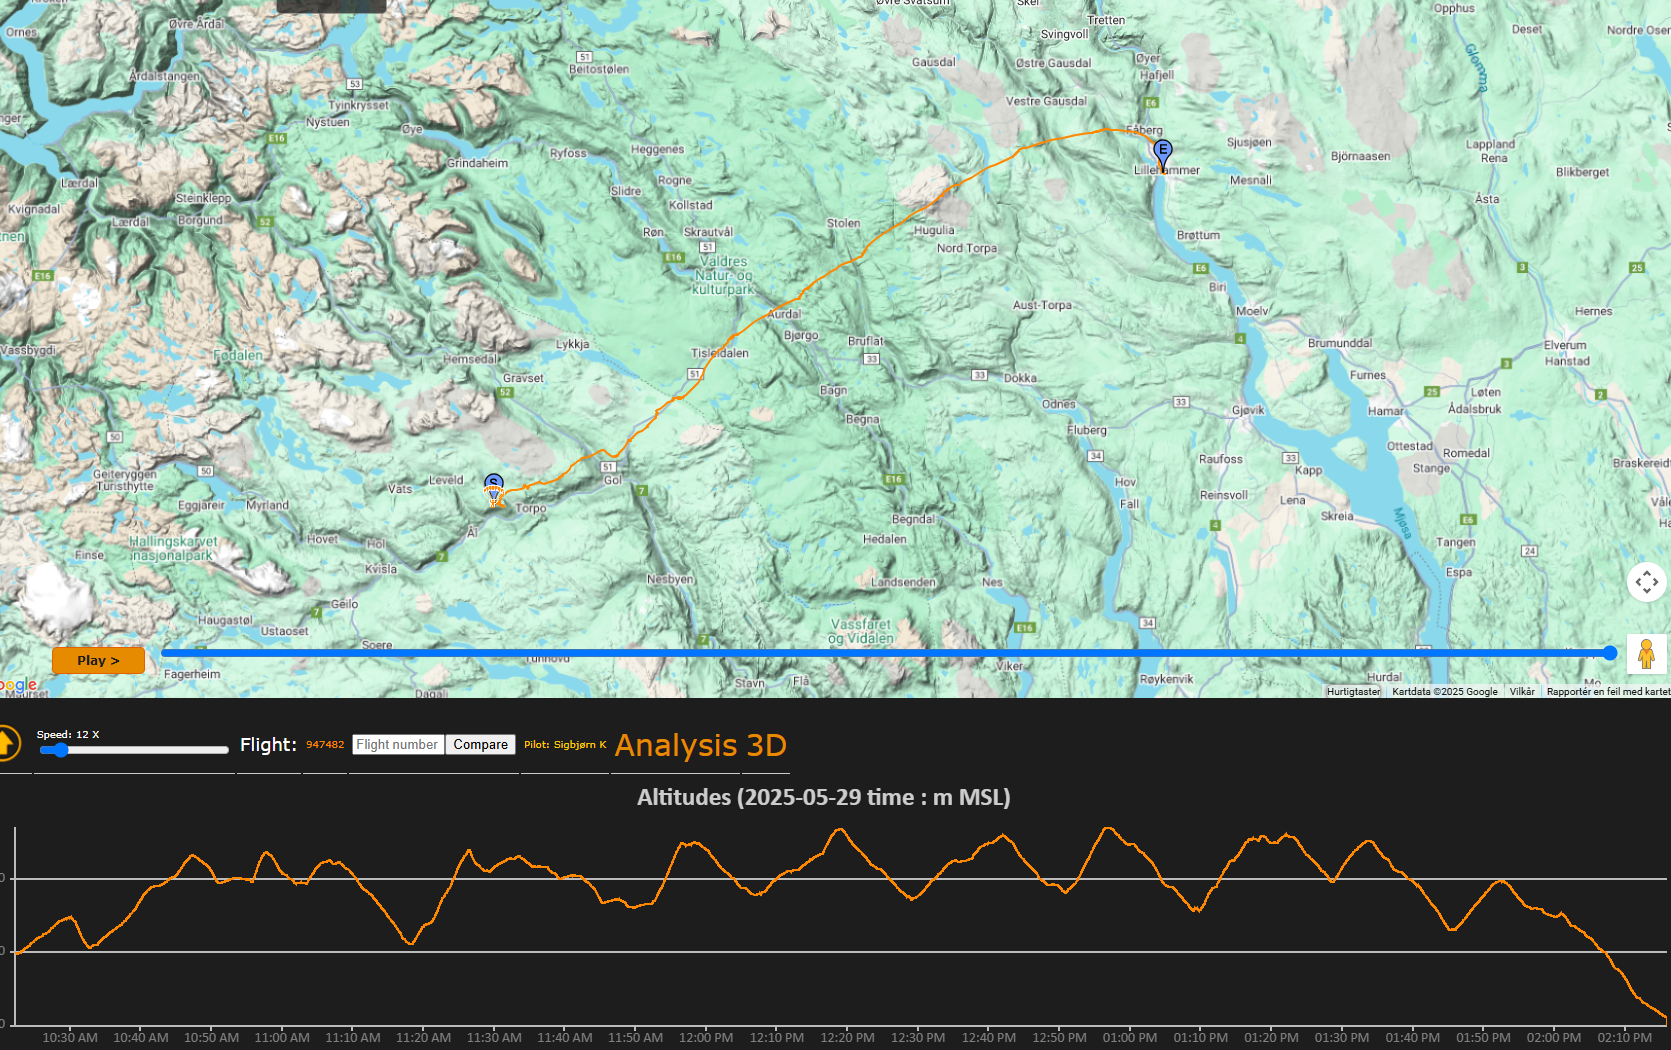
Task: Click the Hemsedal label on map
Action: (470, 359)
